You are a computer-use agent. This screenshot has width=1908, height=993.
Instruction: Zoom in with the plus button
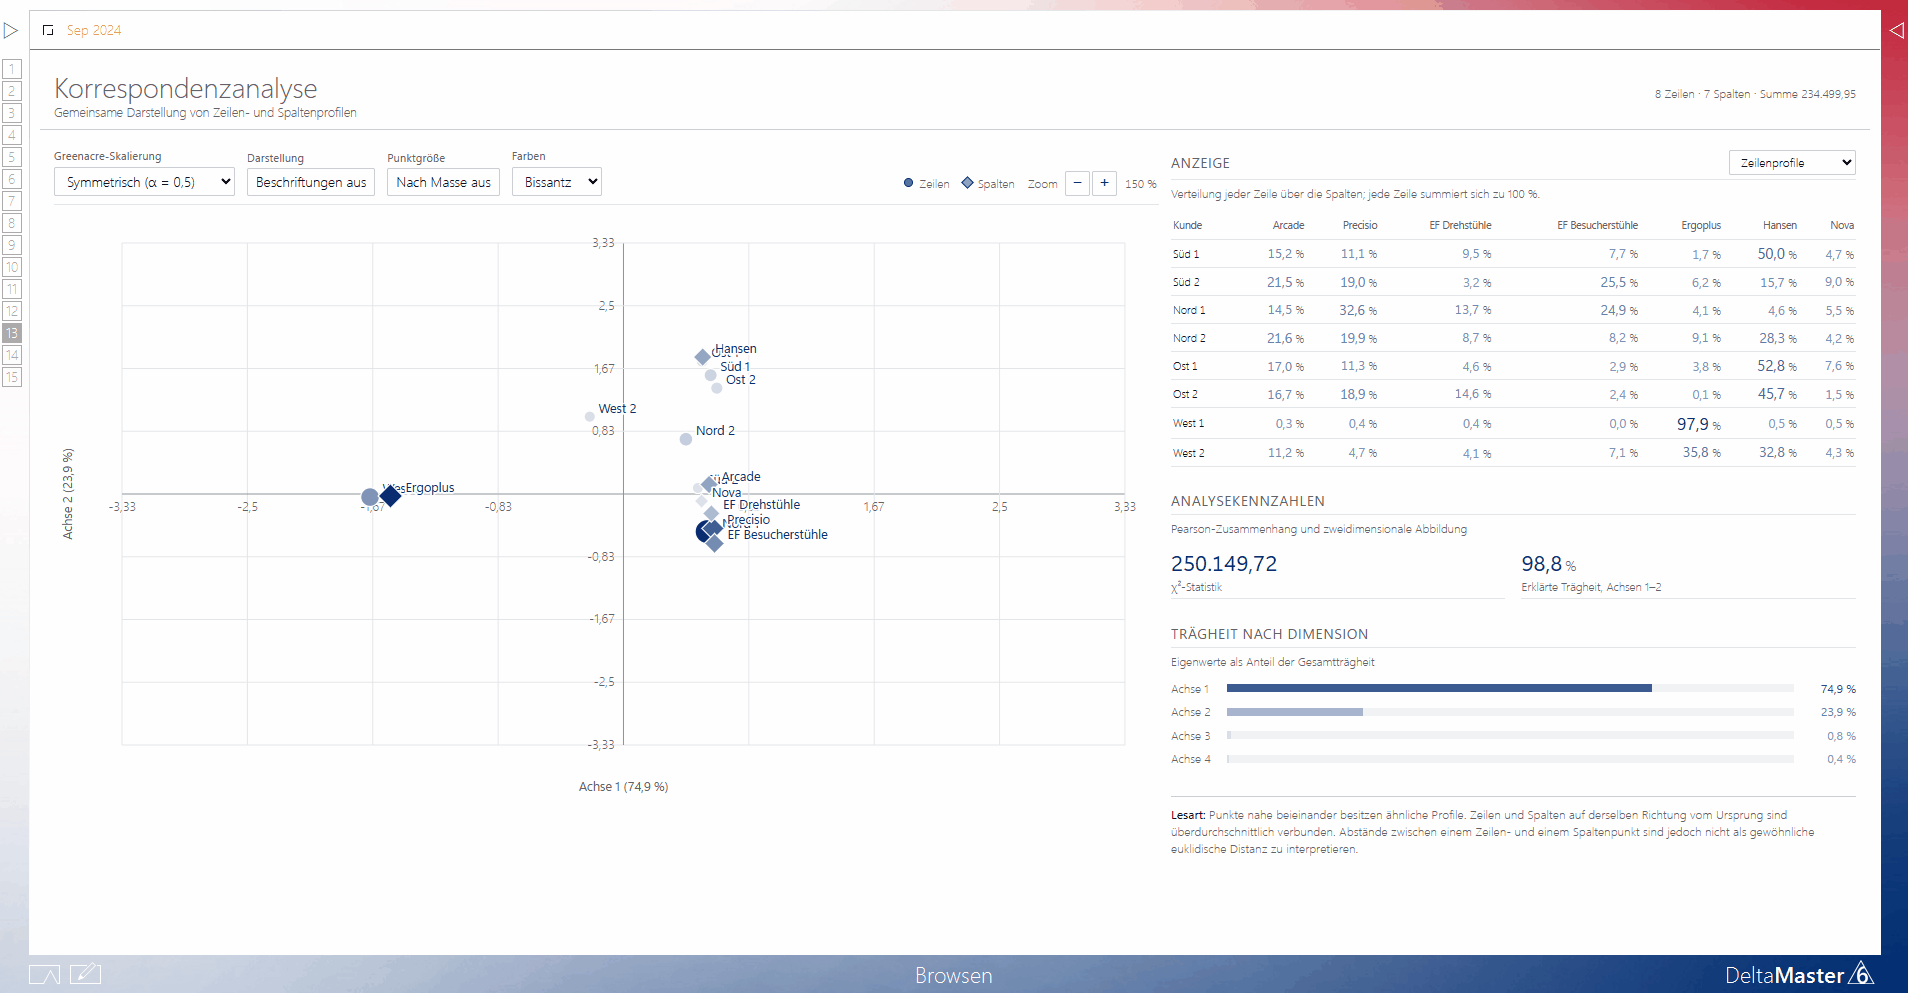pyautogui.click(x=1104, y=183)
